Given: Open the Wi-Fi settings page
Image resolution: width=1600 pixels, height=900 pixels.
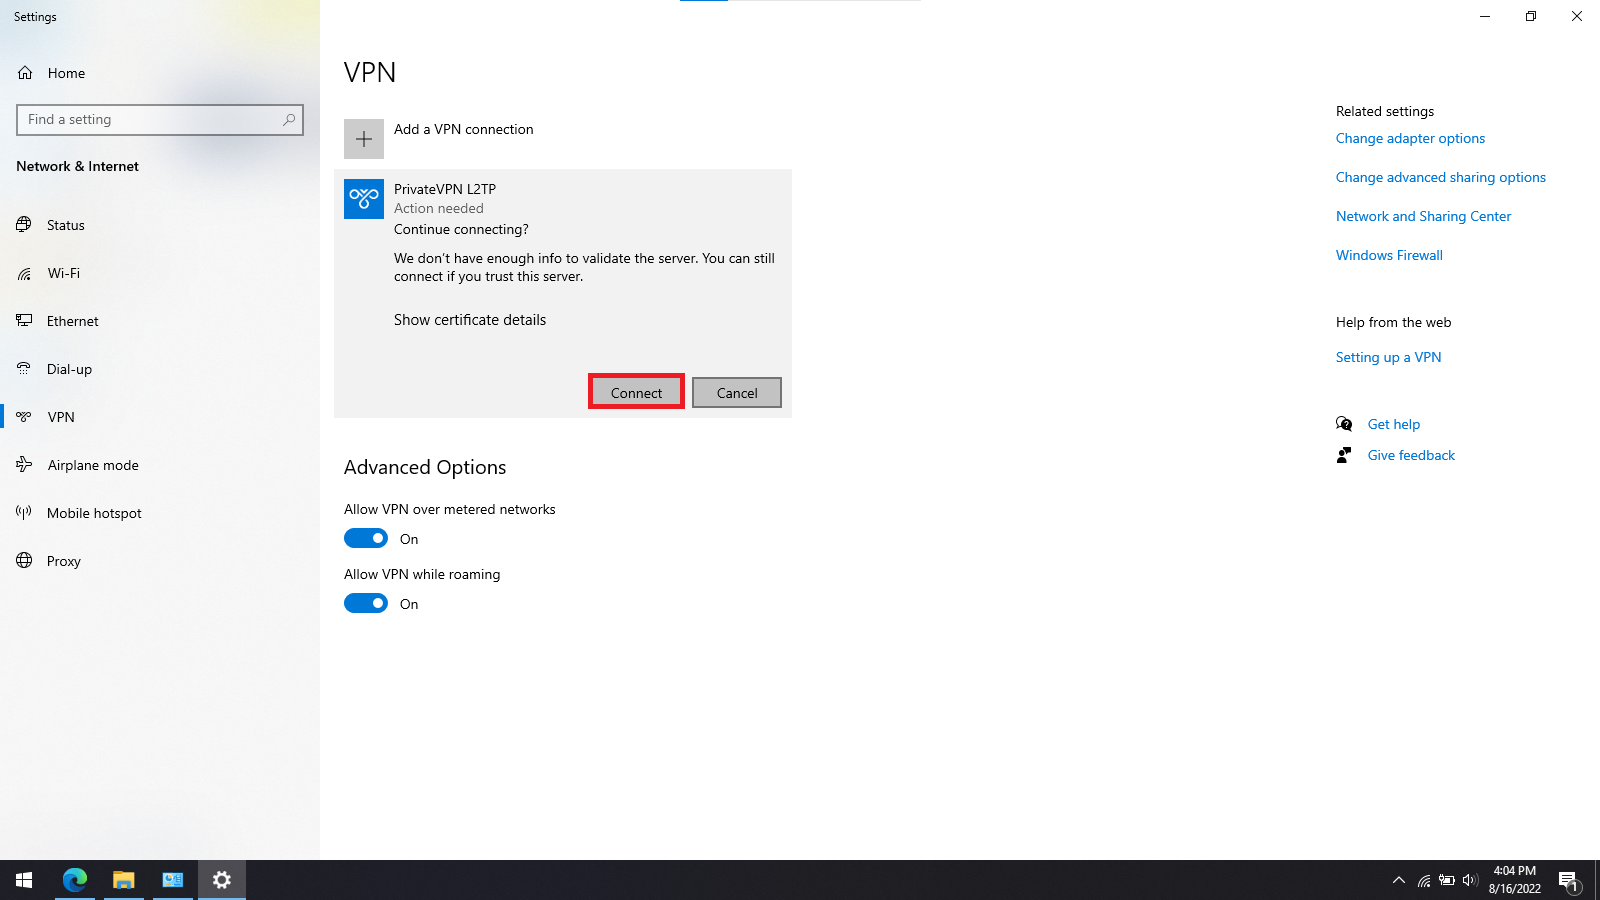Looking at the screenshot, I should [x=64, y=273].
